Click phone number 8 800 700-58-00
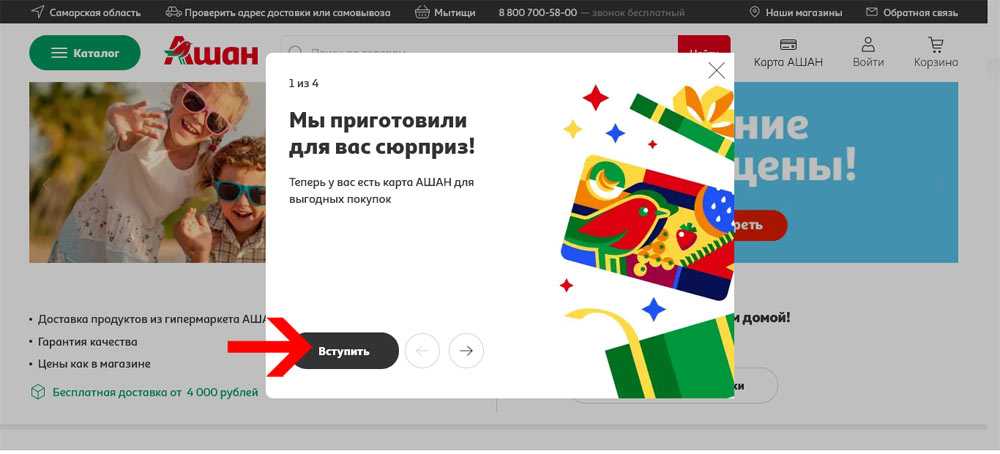 pos(538,12)
